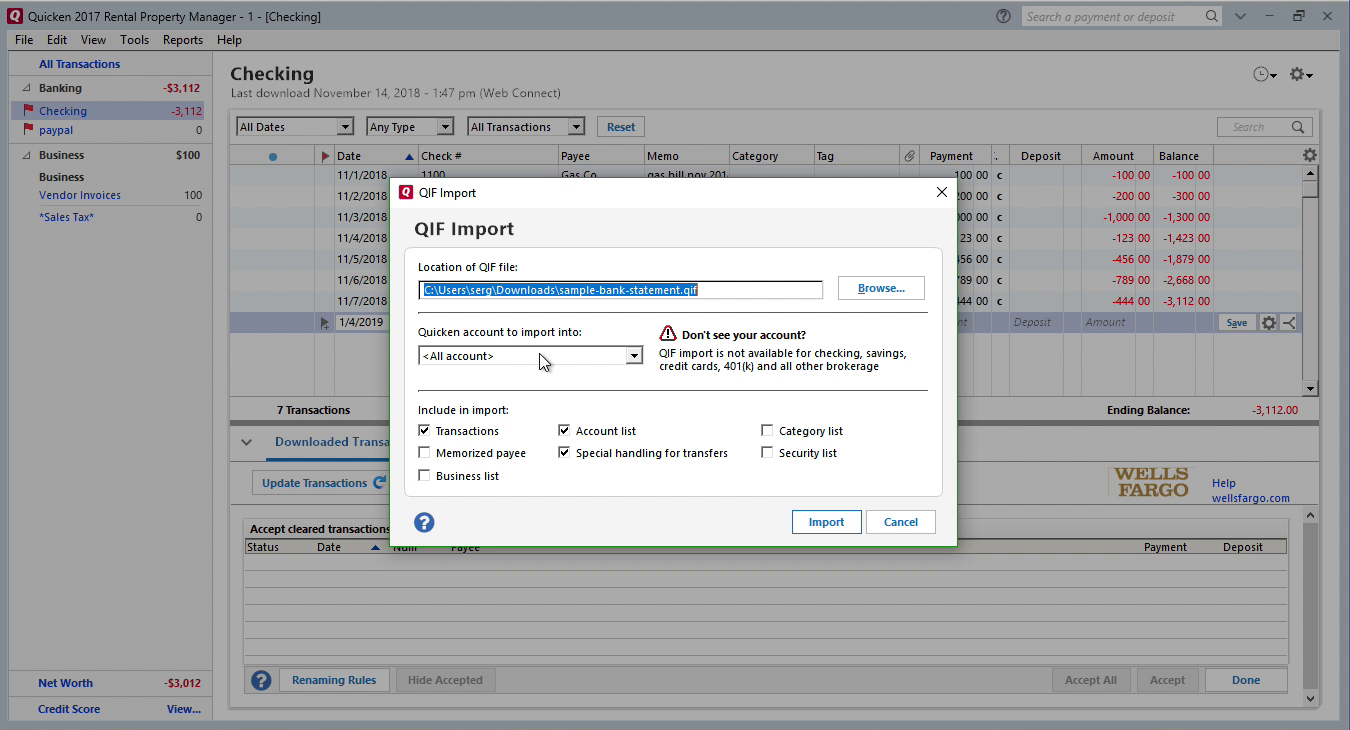Enable the Category list checkbox
The image size is (1350, 730).
767,430
